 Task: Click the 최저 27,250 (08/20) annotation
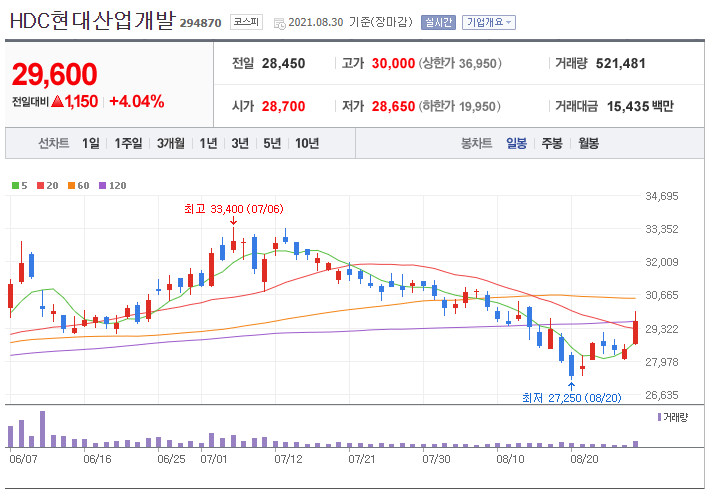[571, 398]
